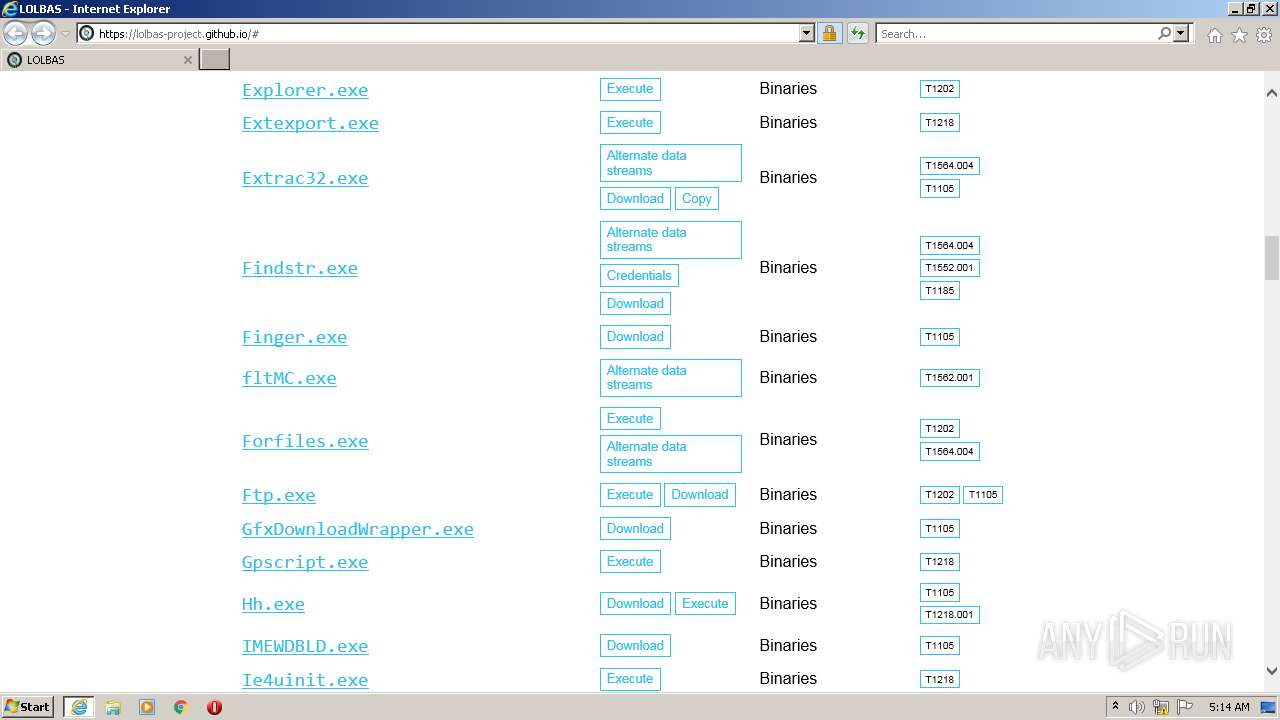Click Download tag for Ftp.exe
The width and height of the screenshot is (1280, 720).
coord(700,495)
